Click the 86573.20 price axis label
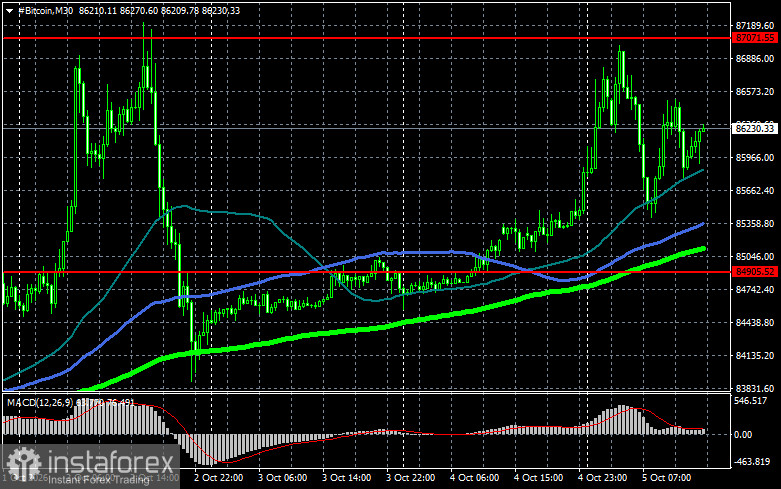The height and width of the screenshot is (489, 781). 755,92
